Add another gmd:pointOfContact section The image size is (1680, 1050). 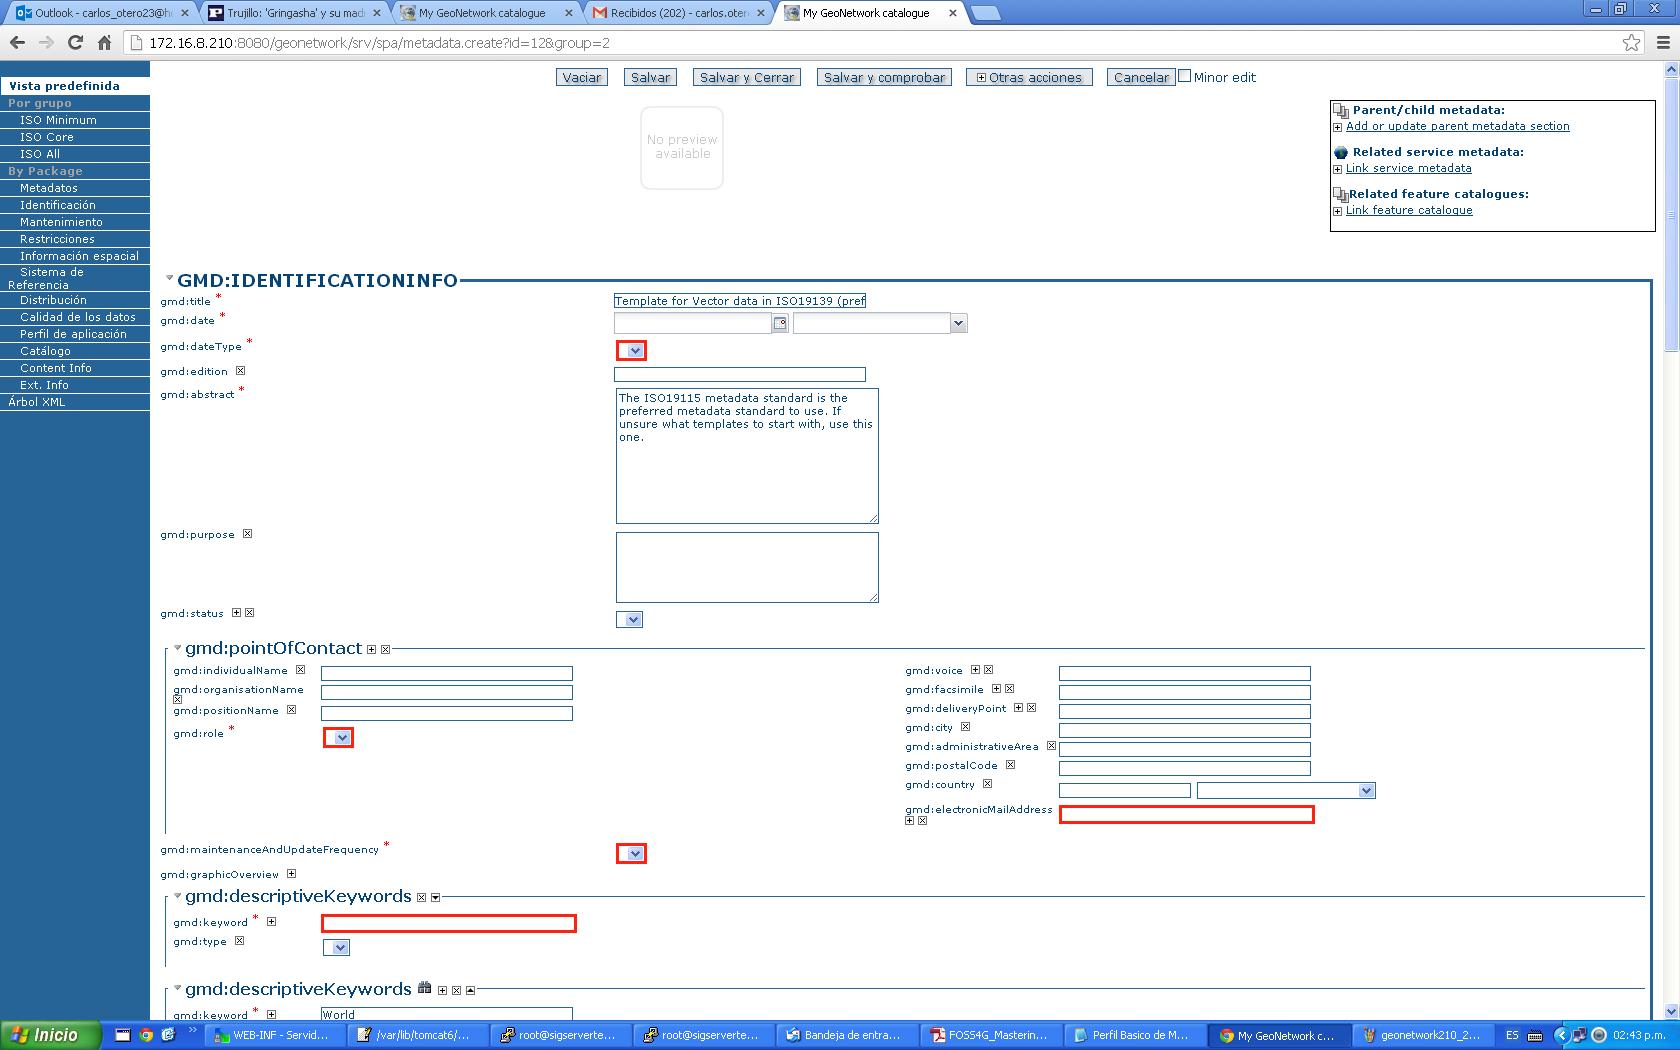tap(371, 649)
